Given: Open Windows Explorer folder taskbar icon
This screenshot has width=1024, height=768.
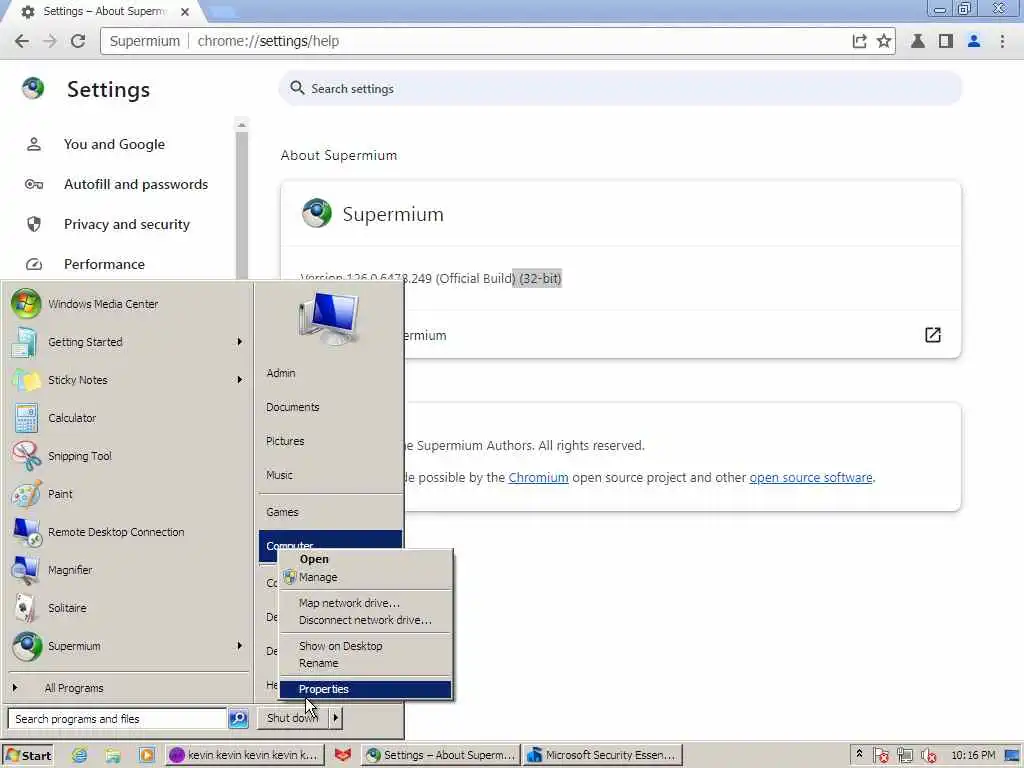Looking at the screenshot, I should pos(113,755).
